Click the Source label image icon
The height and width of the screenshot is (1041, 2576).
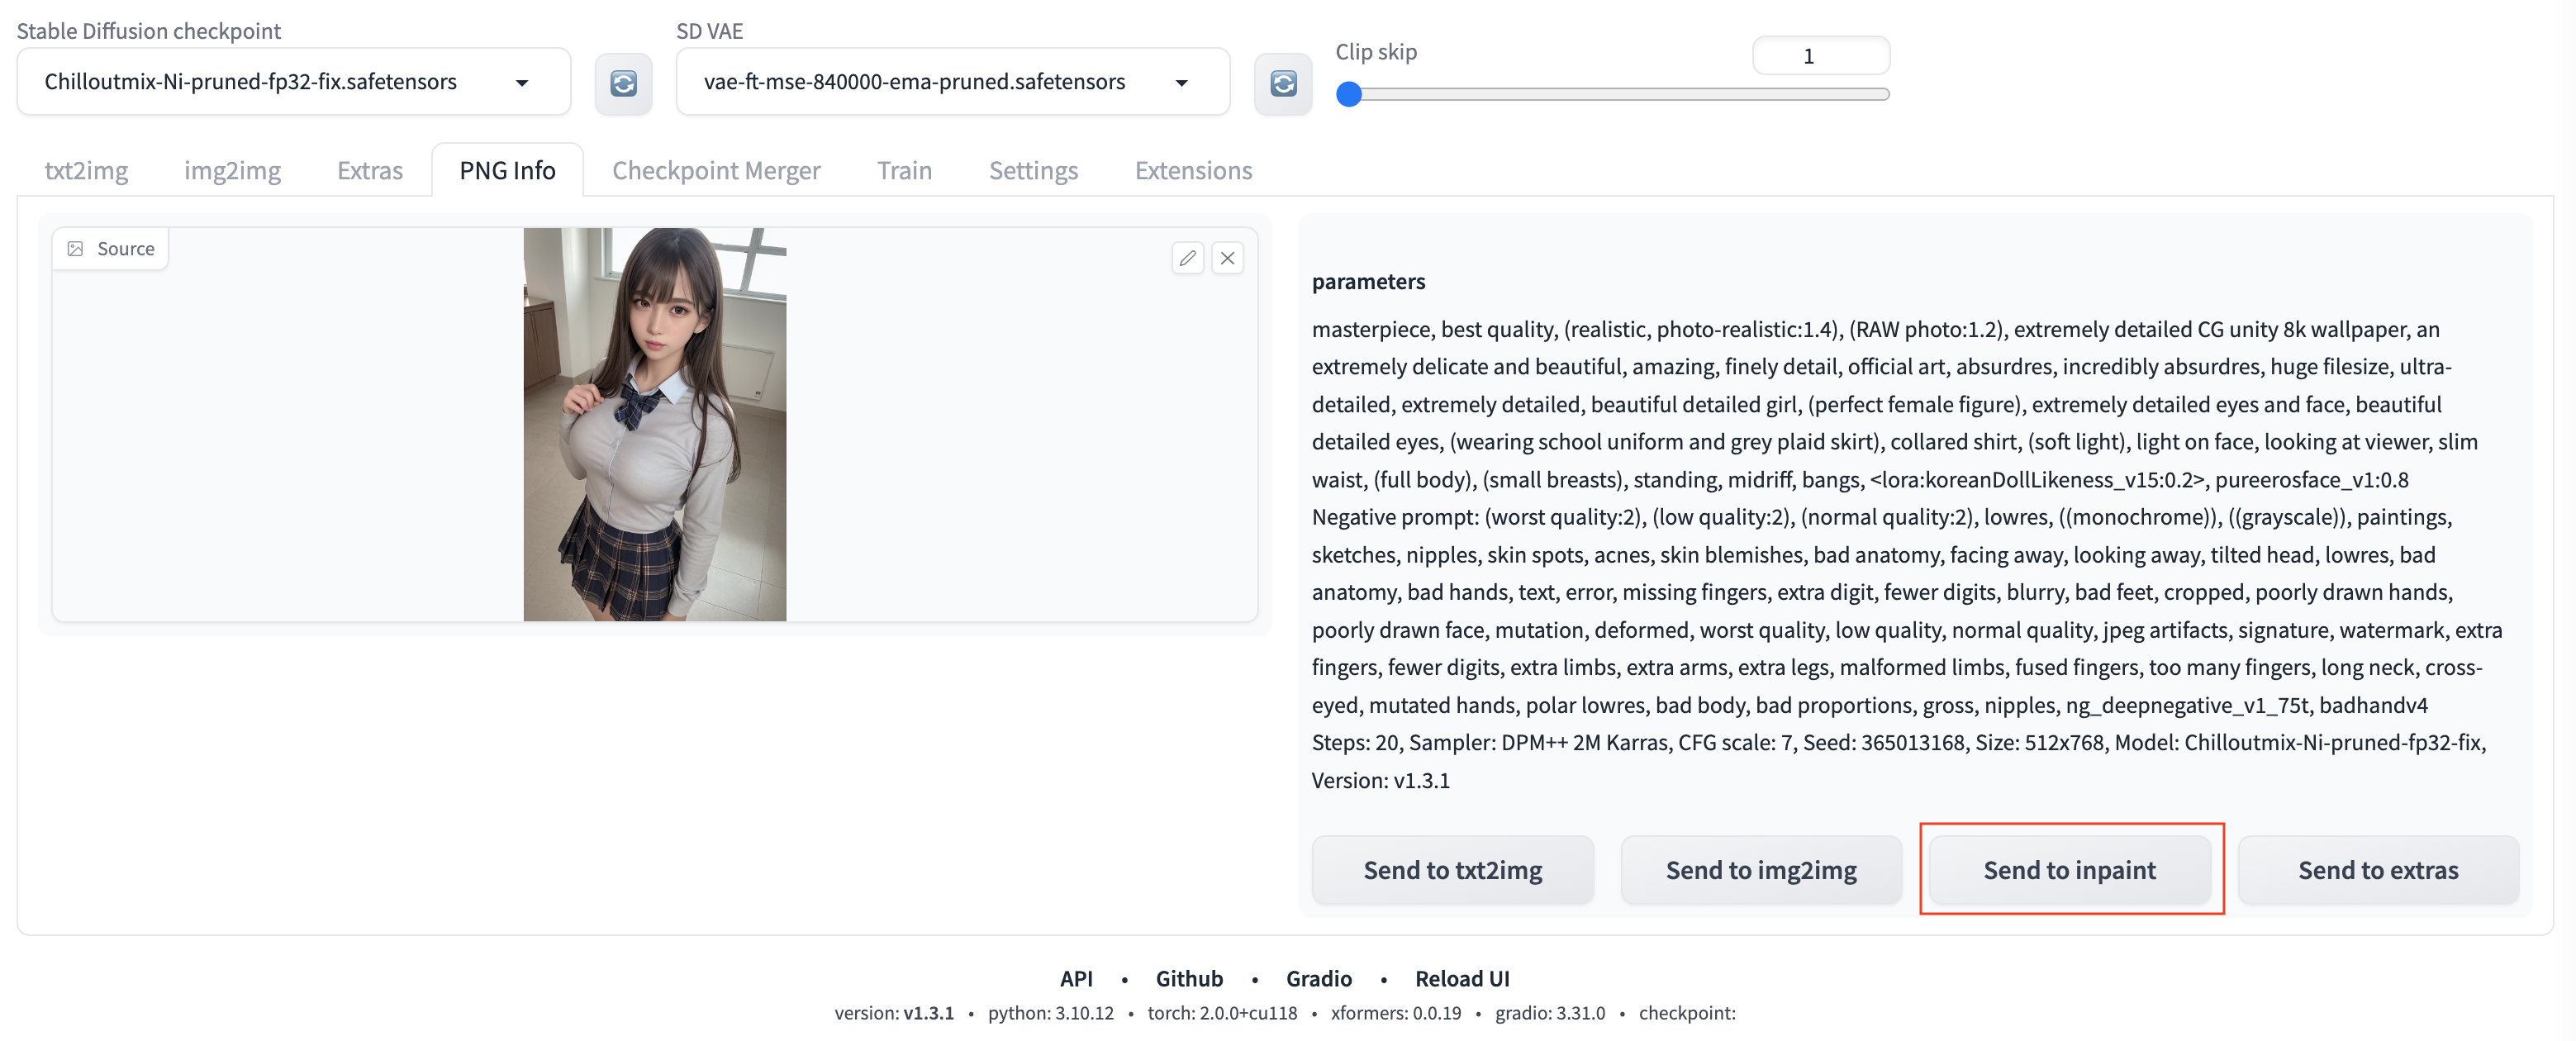(76, 248)
